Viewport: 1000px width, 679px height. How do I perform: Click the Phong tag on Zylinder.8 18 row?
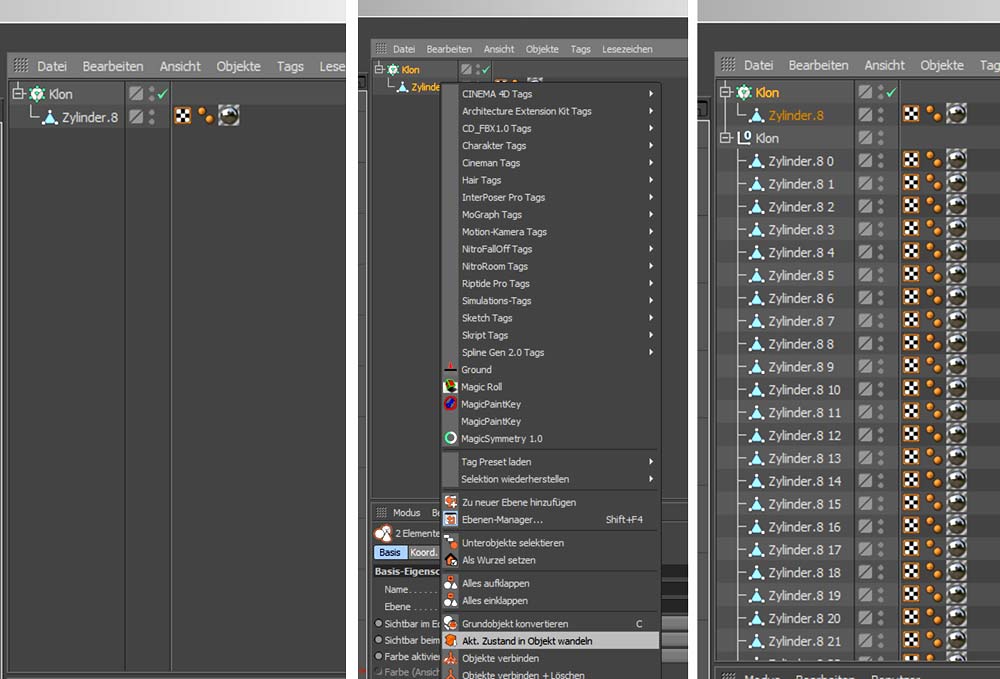pos(934,573)
